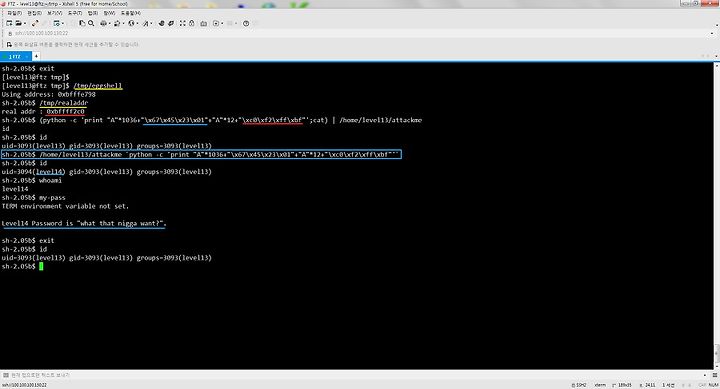The width and height of the screenshot is (720, 389).
Task: Open the fifth menu bar item (Tab)
Action: (93, 13)
